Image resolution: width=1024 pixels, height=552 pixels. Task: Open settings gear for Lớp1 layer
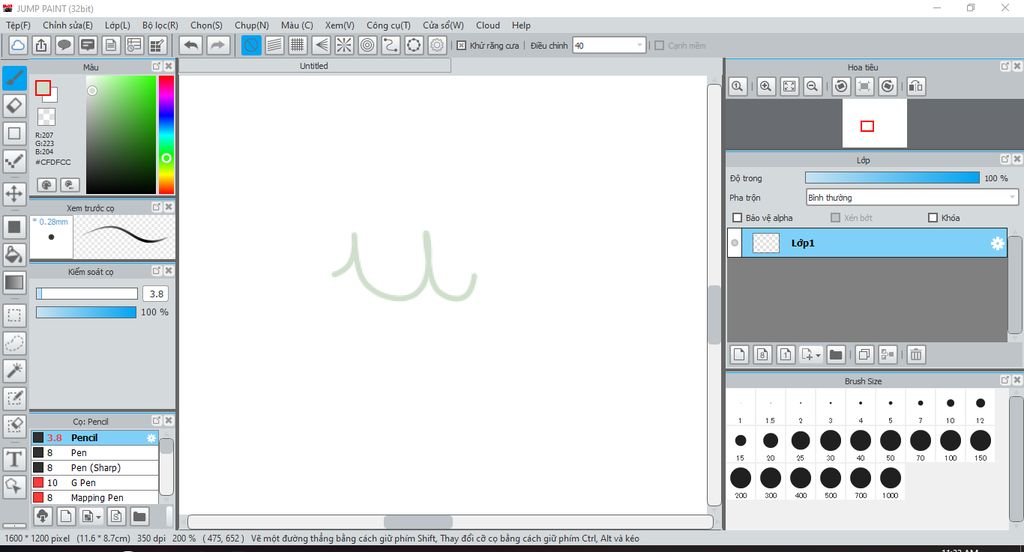997,243
